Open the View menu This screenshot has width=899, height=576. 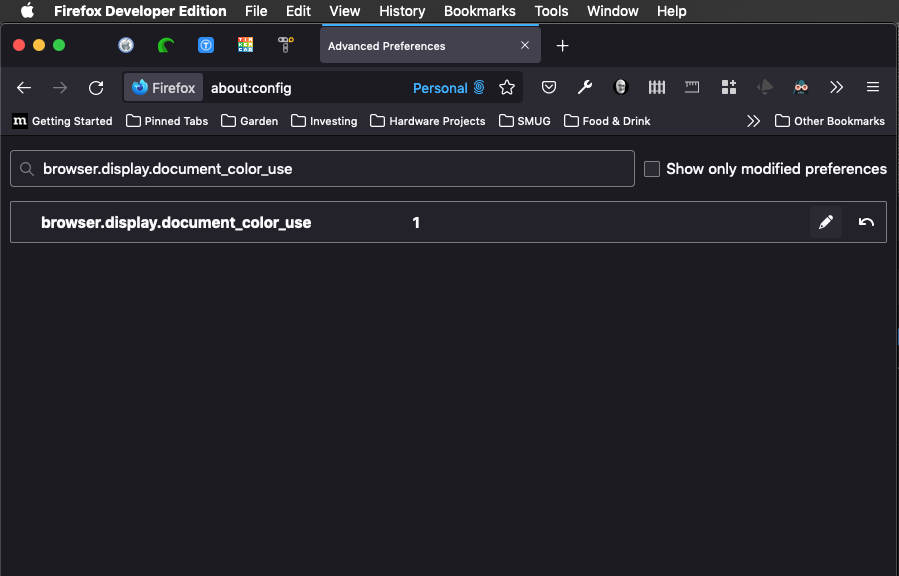[x=345, y=11]
